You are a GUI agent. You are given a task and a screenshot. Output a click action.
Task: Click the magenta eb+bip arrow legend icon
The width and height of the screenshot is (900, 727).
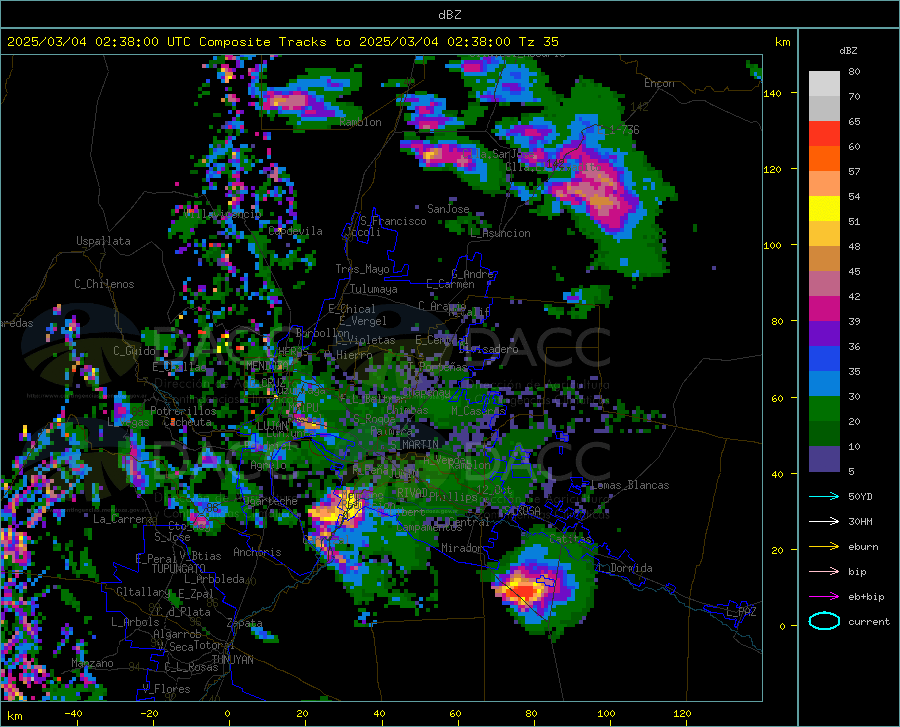coord(824,597)
